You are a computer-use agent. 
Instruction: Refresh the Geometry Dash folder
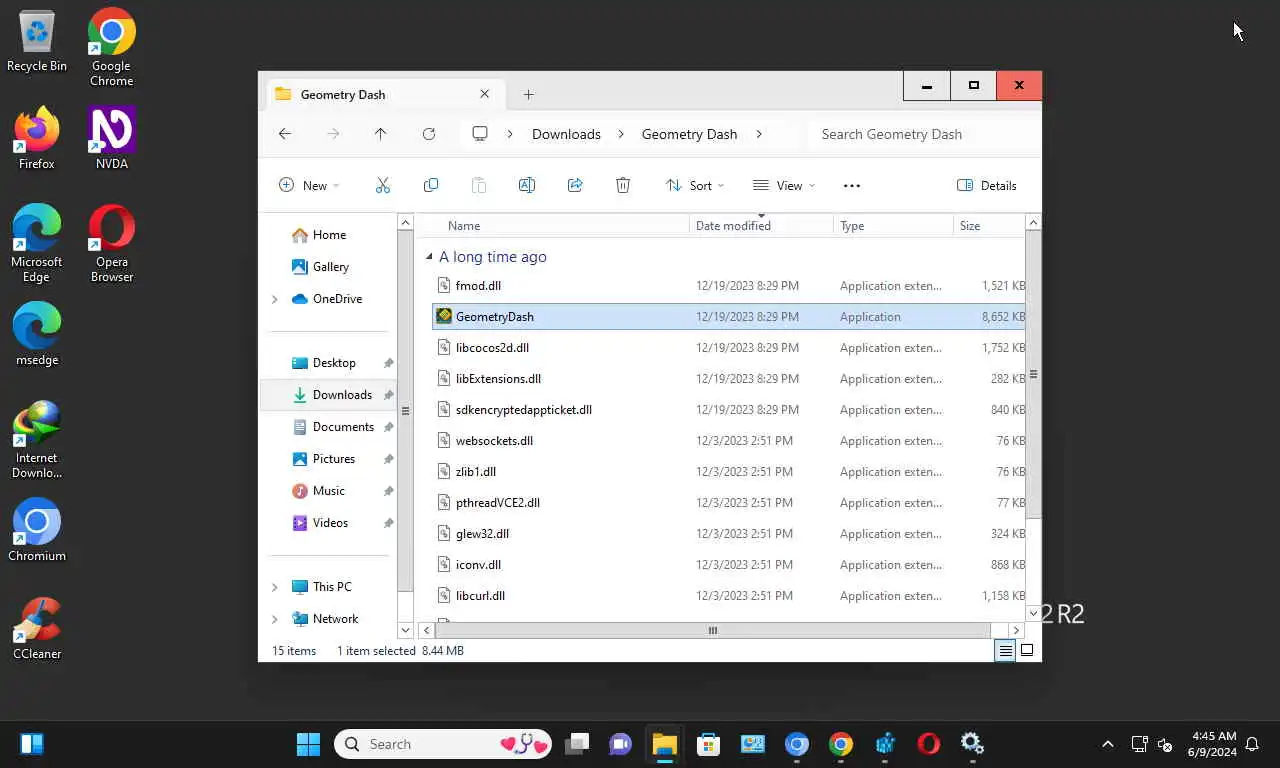tap(429, 134)
